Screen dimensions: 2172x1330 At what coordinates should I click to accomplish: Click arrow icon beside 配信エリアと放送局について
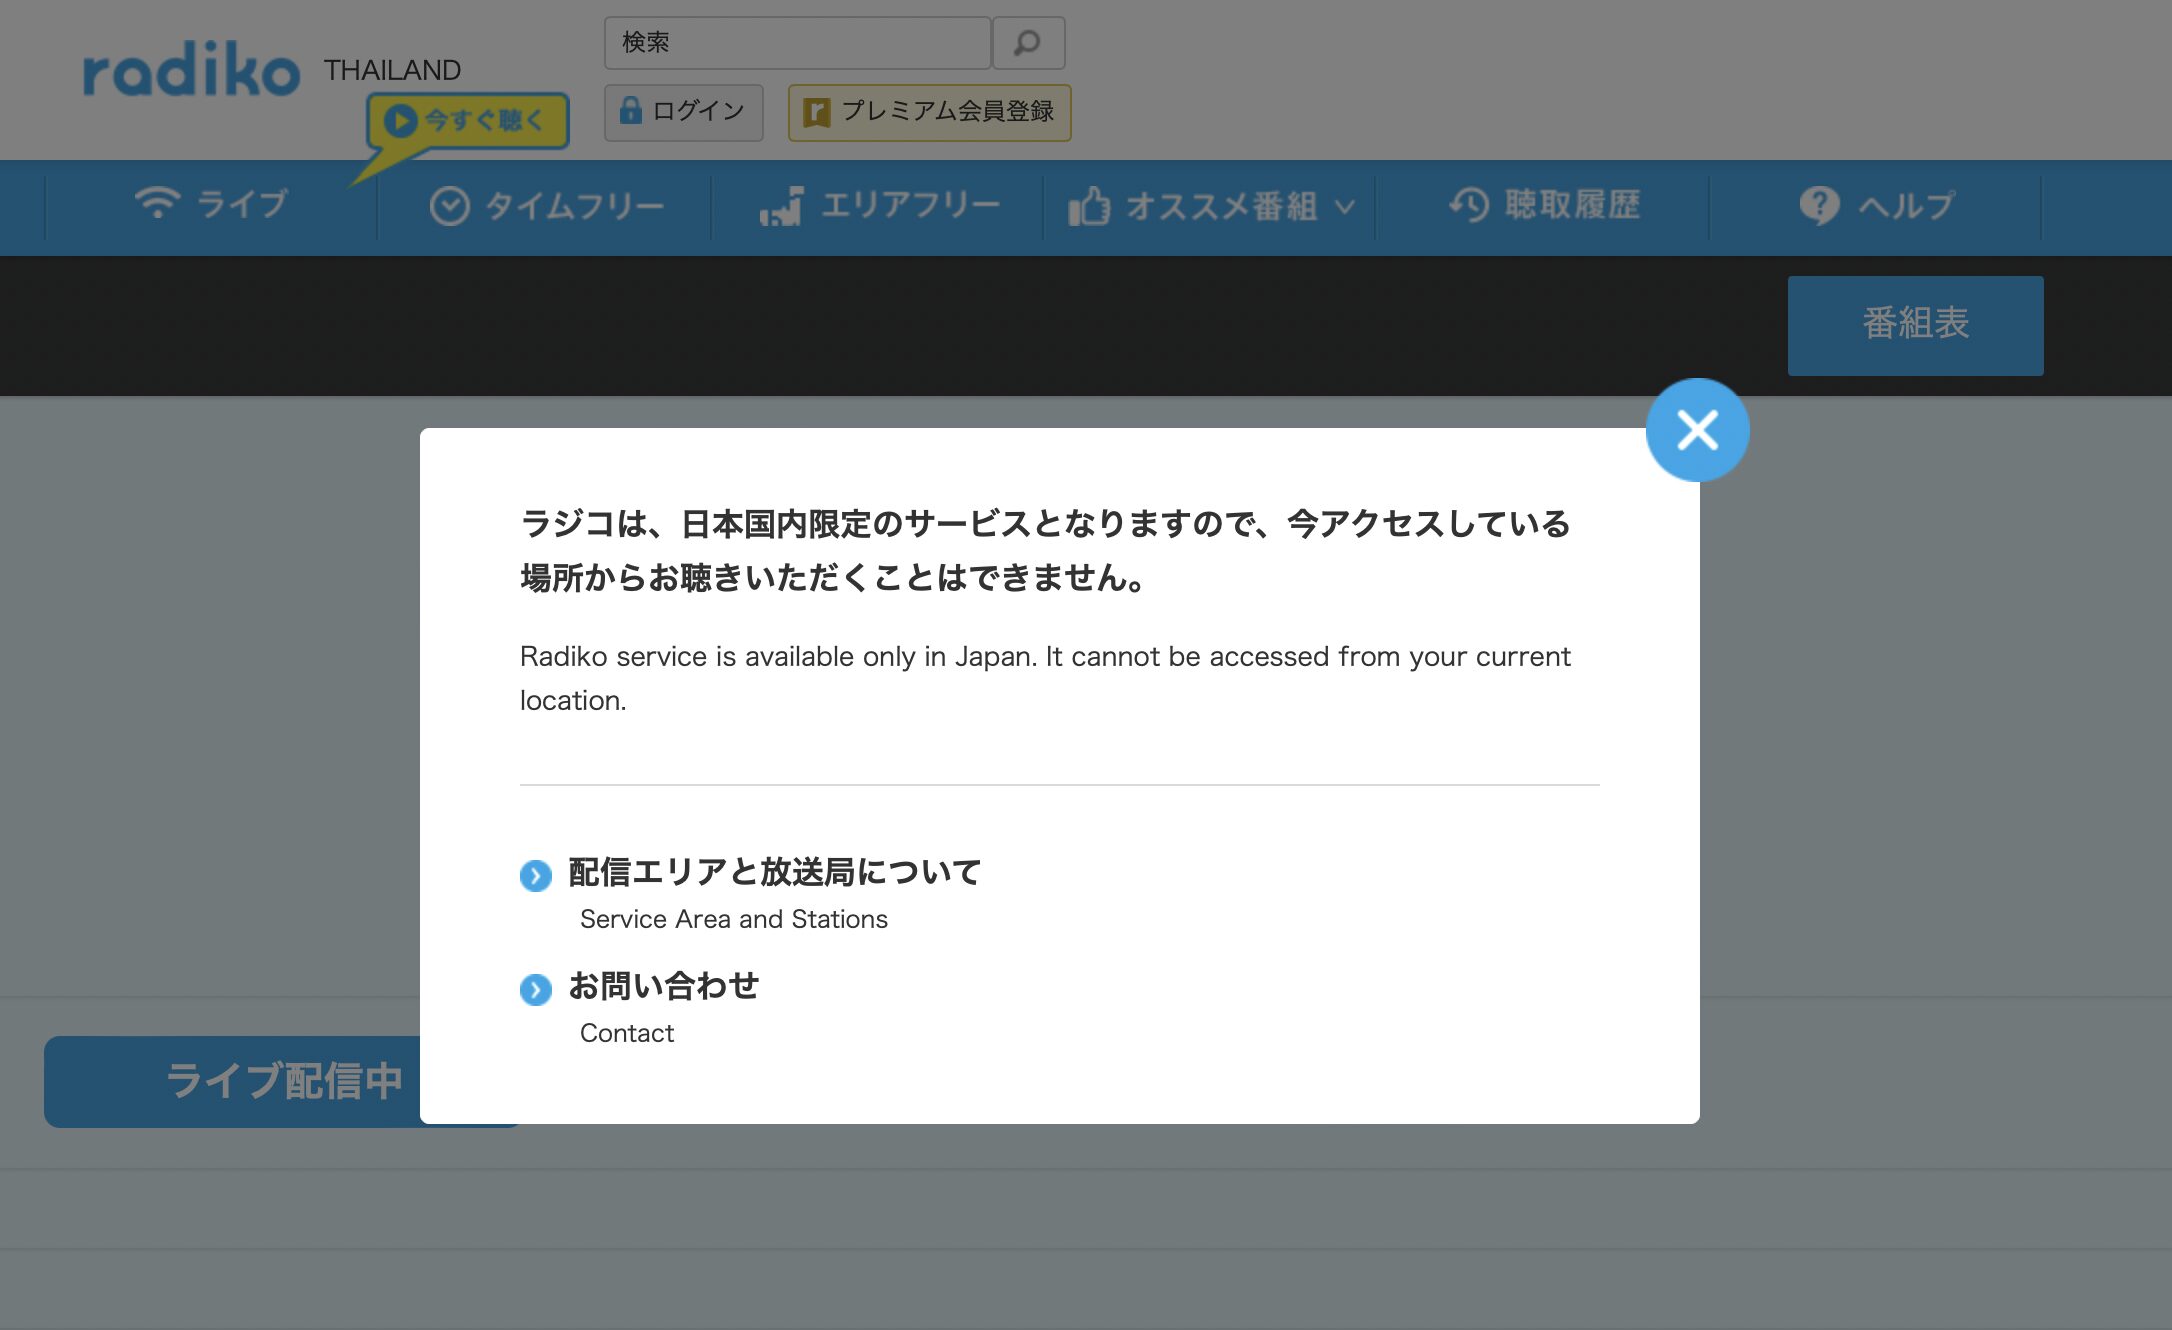click(x=536, y=876)
